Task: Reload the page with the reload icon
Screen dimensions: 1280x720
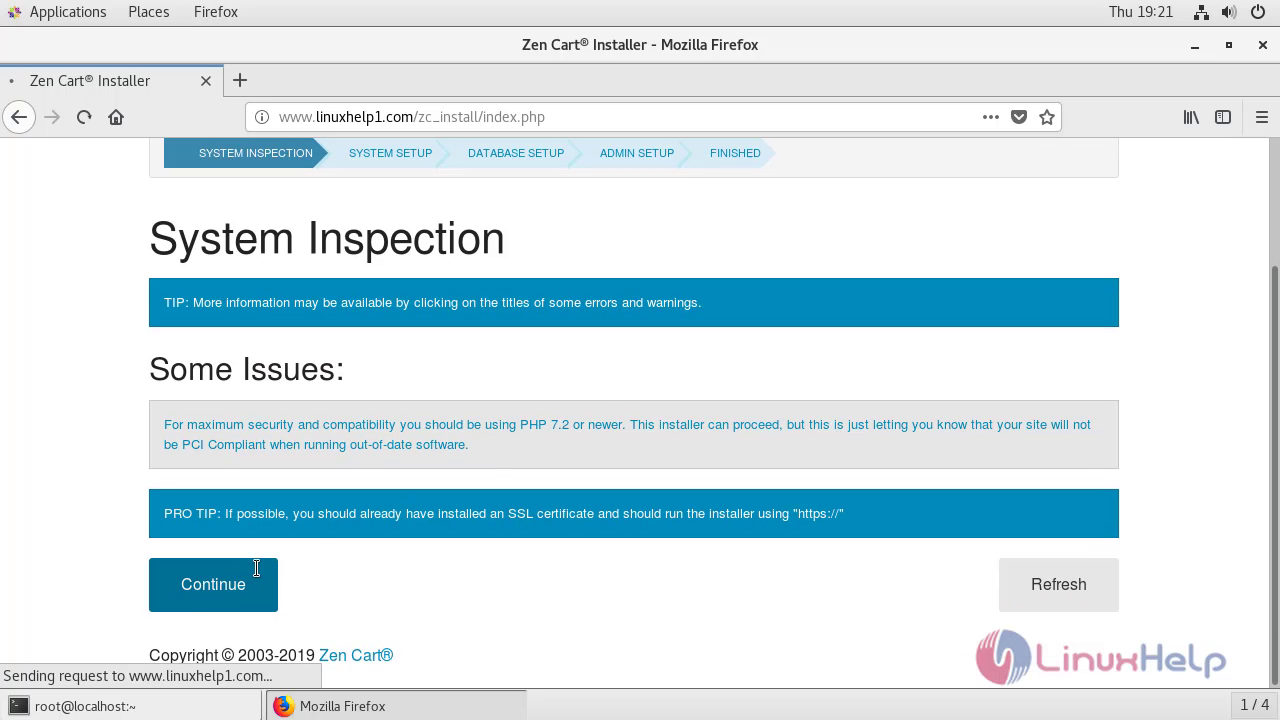Action: click(x=84, y=117)
